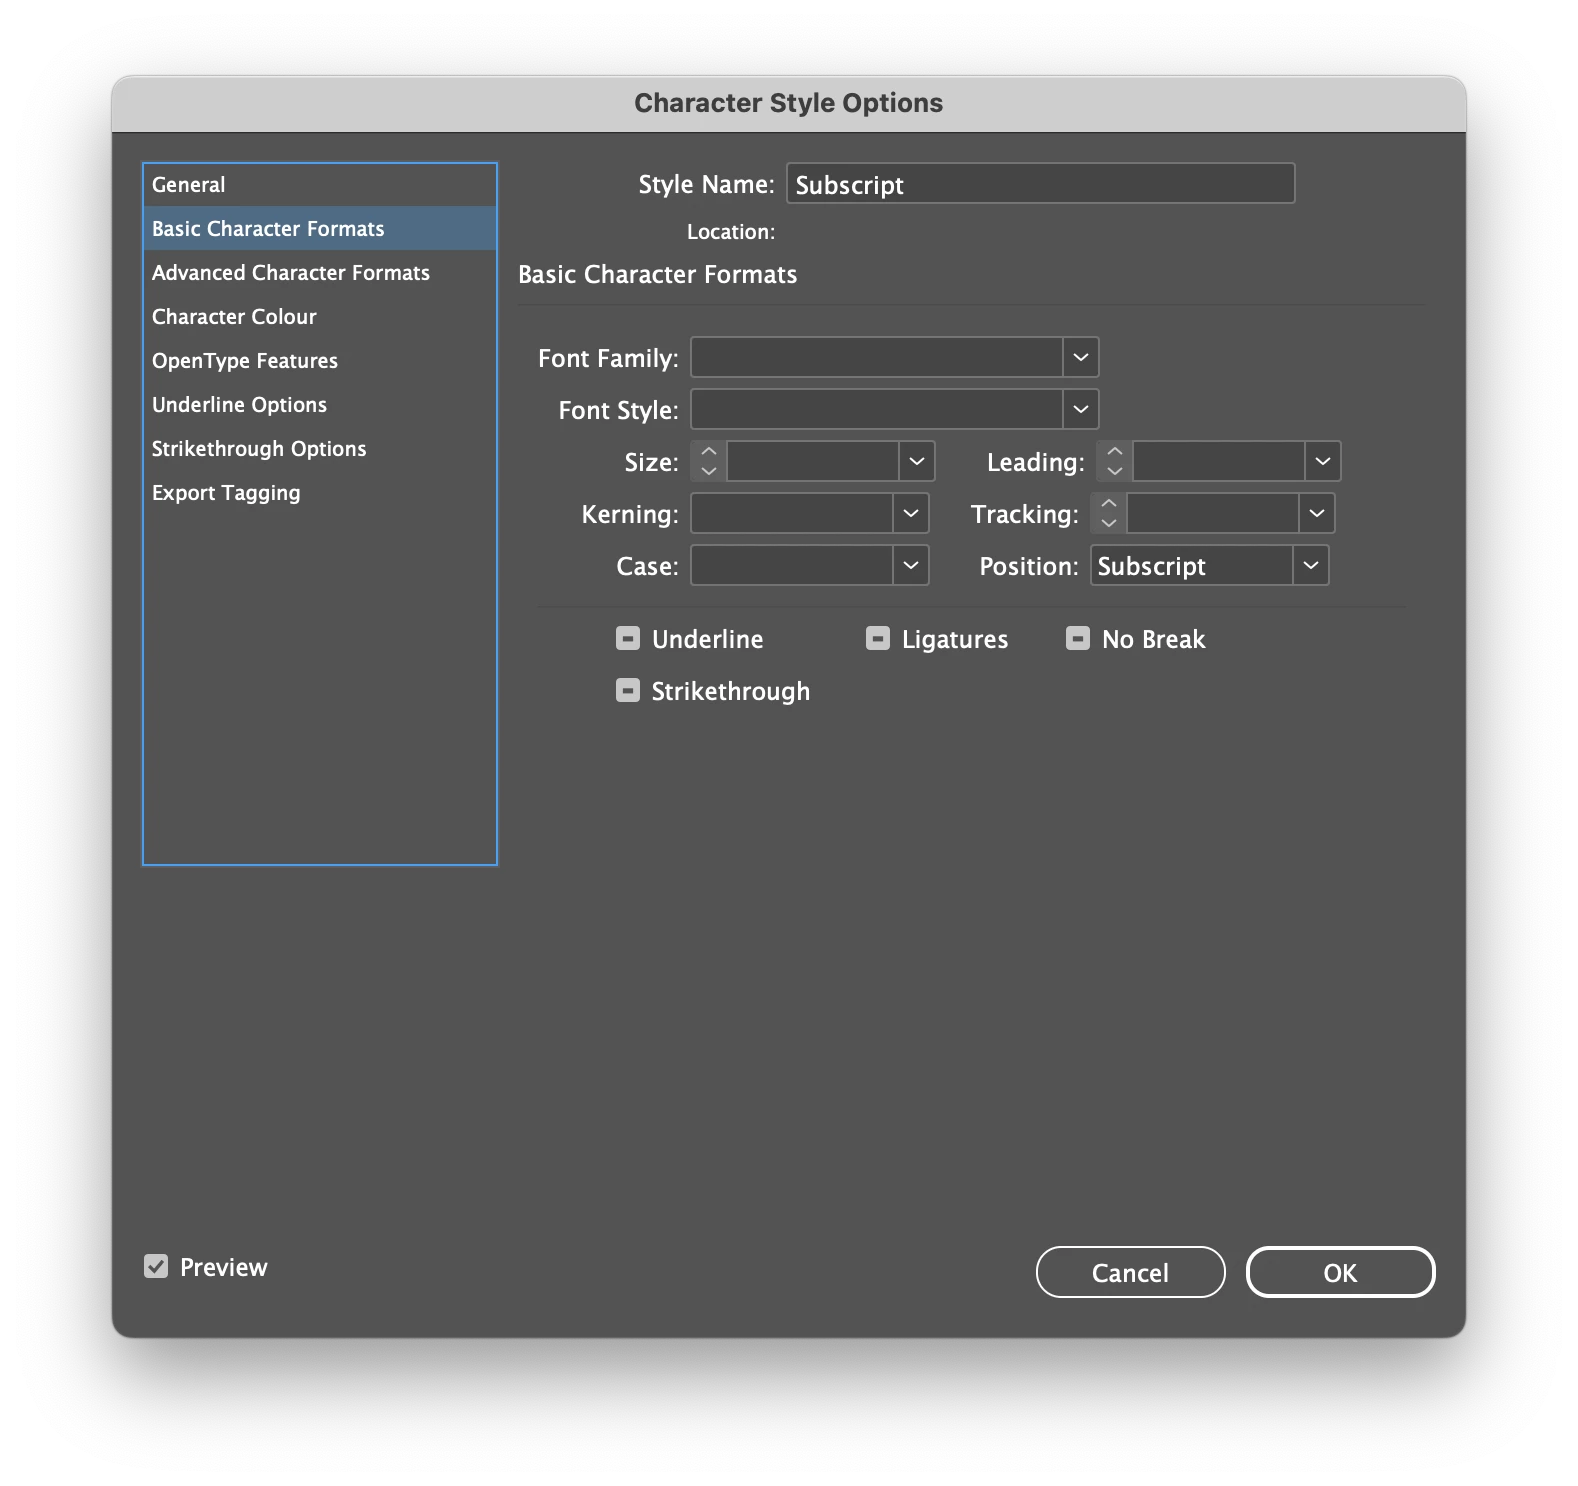The width and height of the screenshot is (1578, 1486).
Task: Select Basic Character Formats in sidebar
Action: click(x=320, y=229)
